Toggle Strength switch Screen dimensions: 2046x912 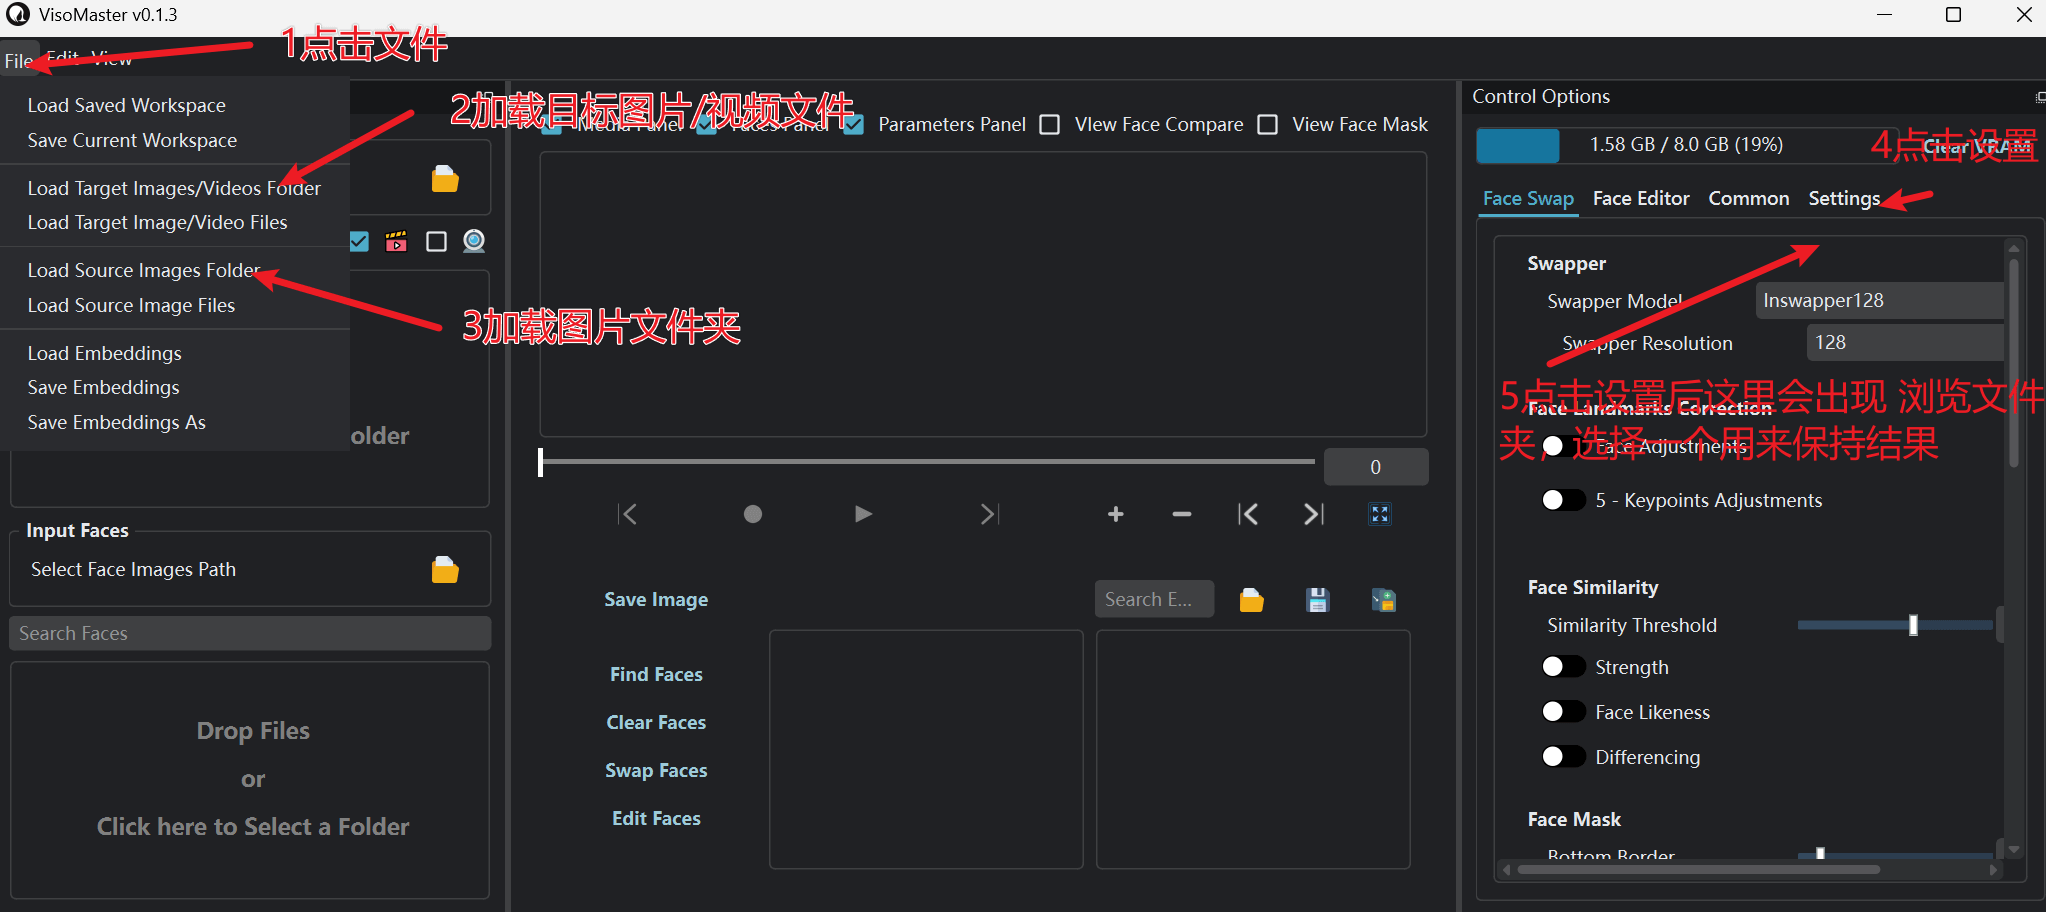point(1564,667)
